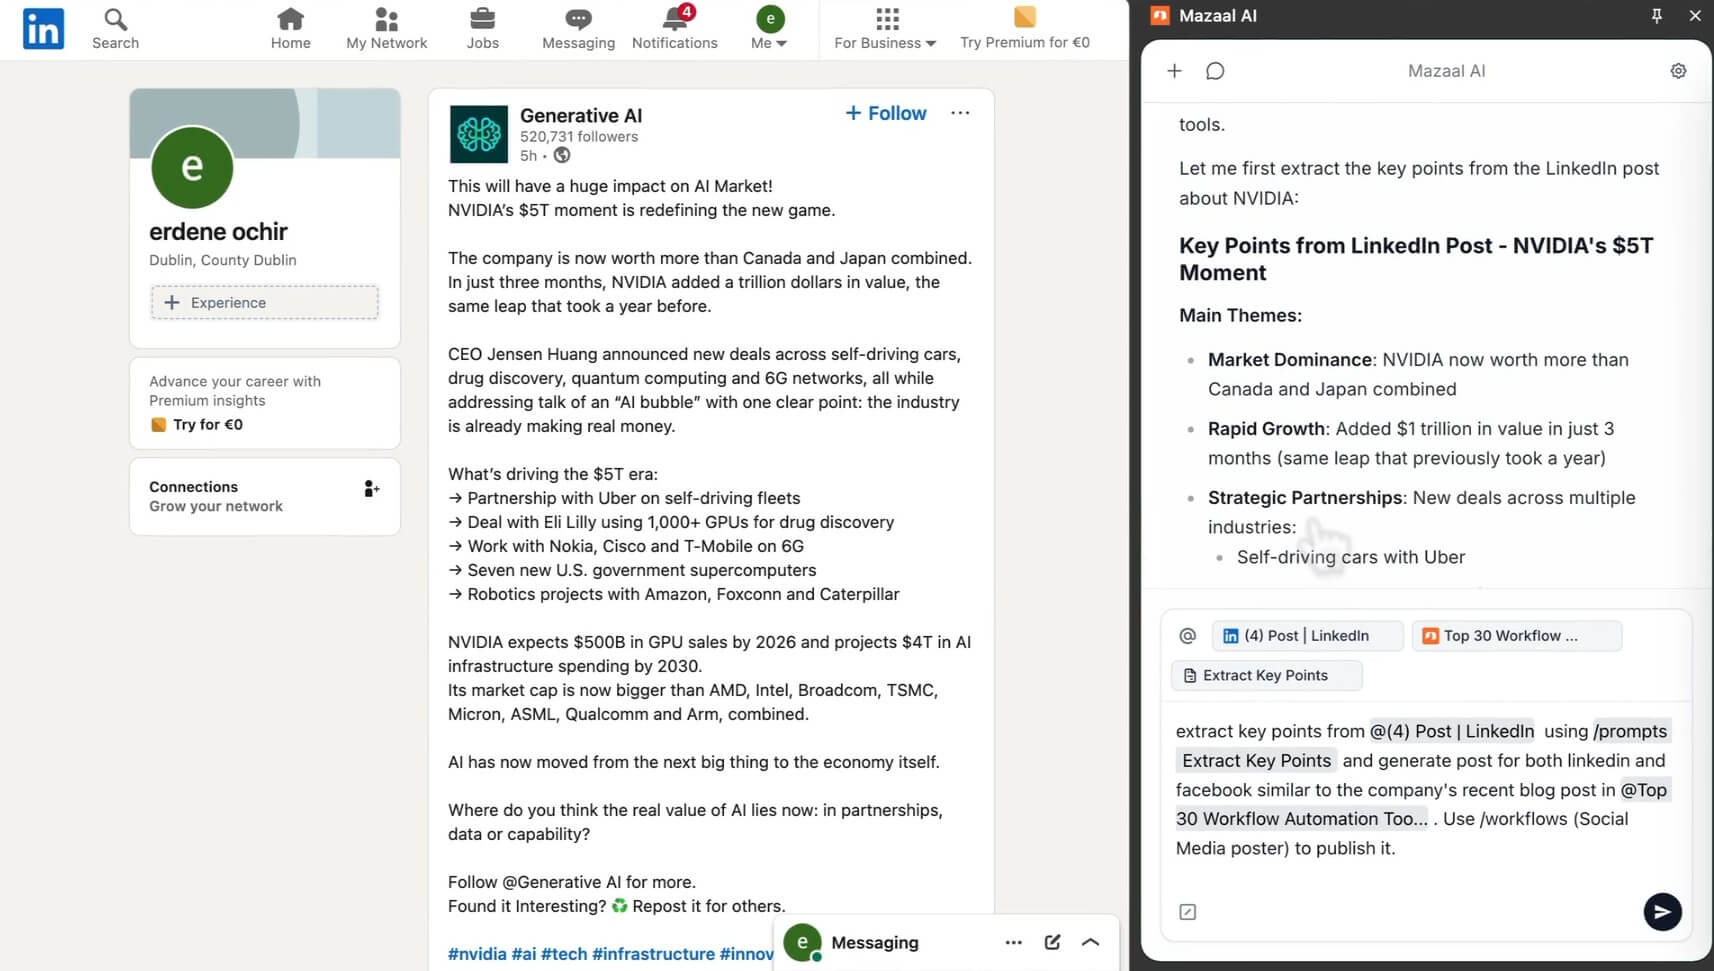Compose new message icon in Messaging
This screenshot has height=971, width=1714.
click(1052, 942)
